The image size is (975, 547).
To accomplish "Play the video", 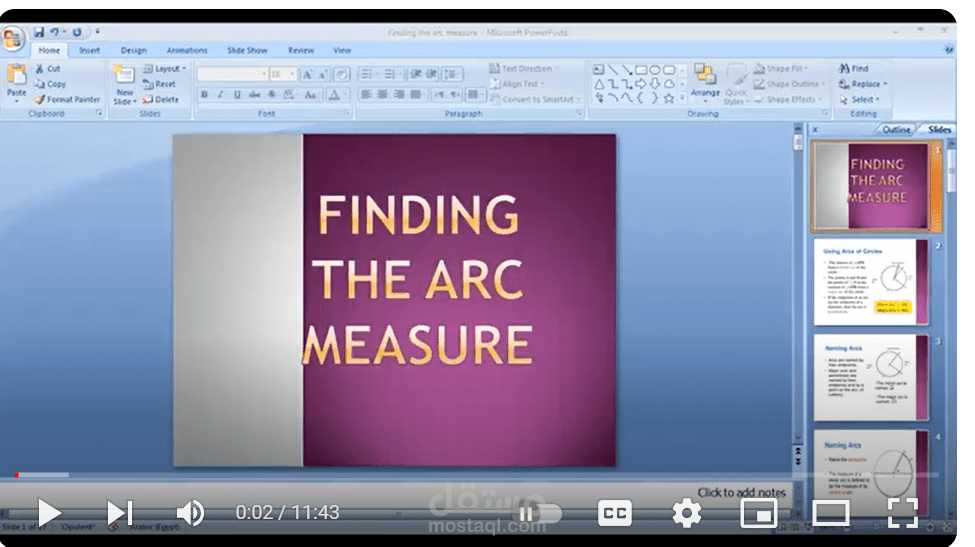I will pos(49,513).
